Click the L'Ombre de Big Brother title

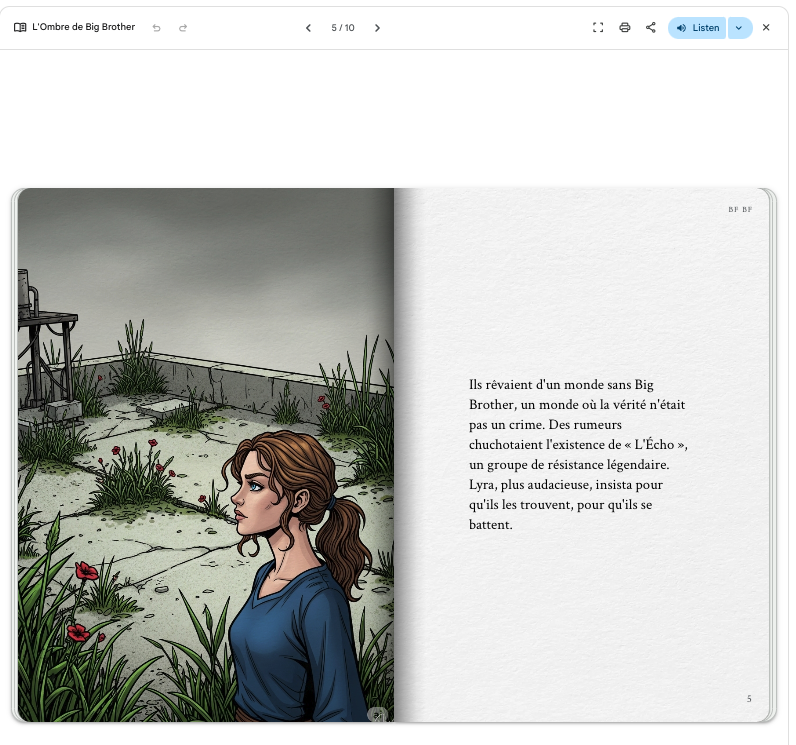tap(83, 28)
